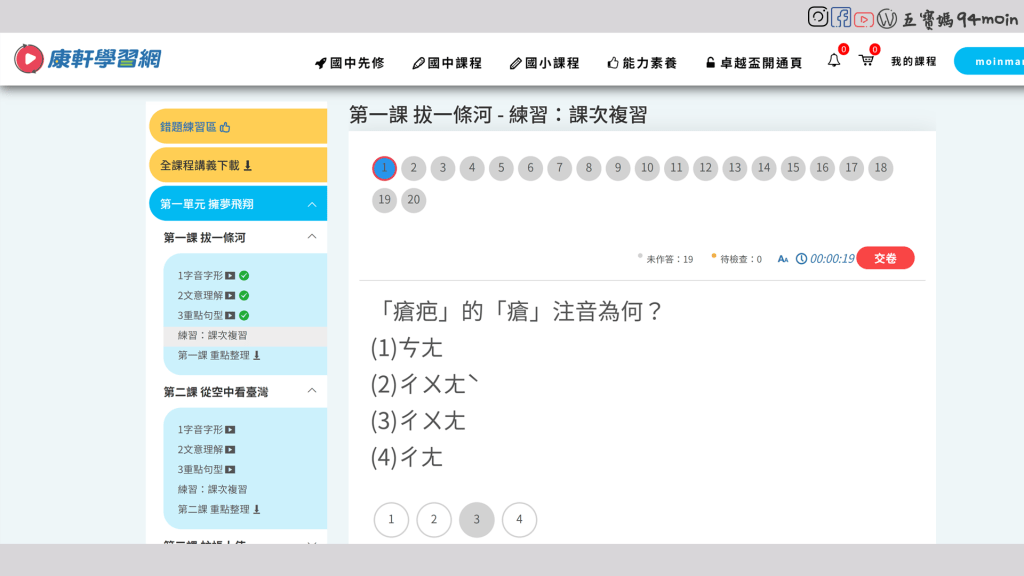Open the 國中課程 menu item
The width and height of the screenshot is (1024, 576).
447,63
